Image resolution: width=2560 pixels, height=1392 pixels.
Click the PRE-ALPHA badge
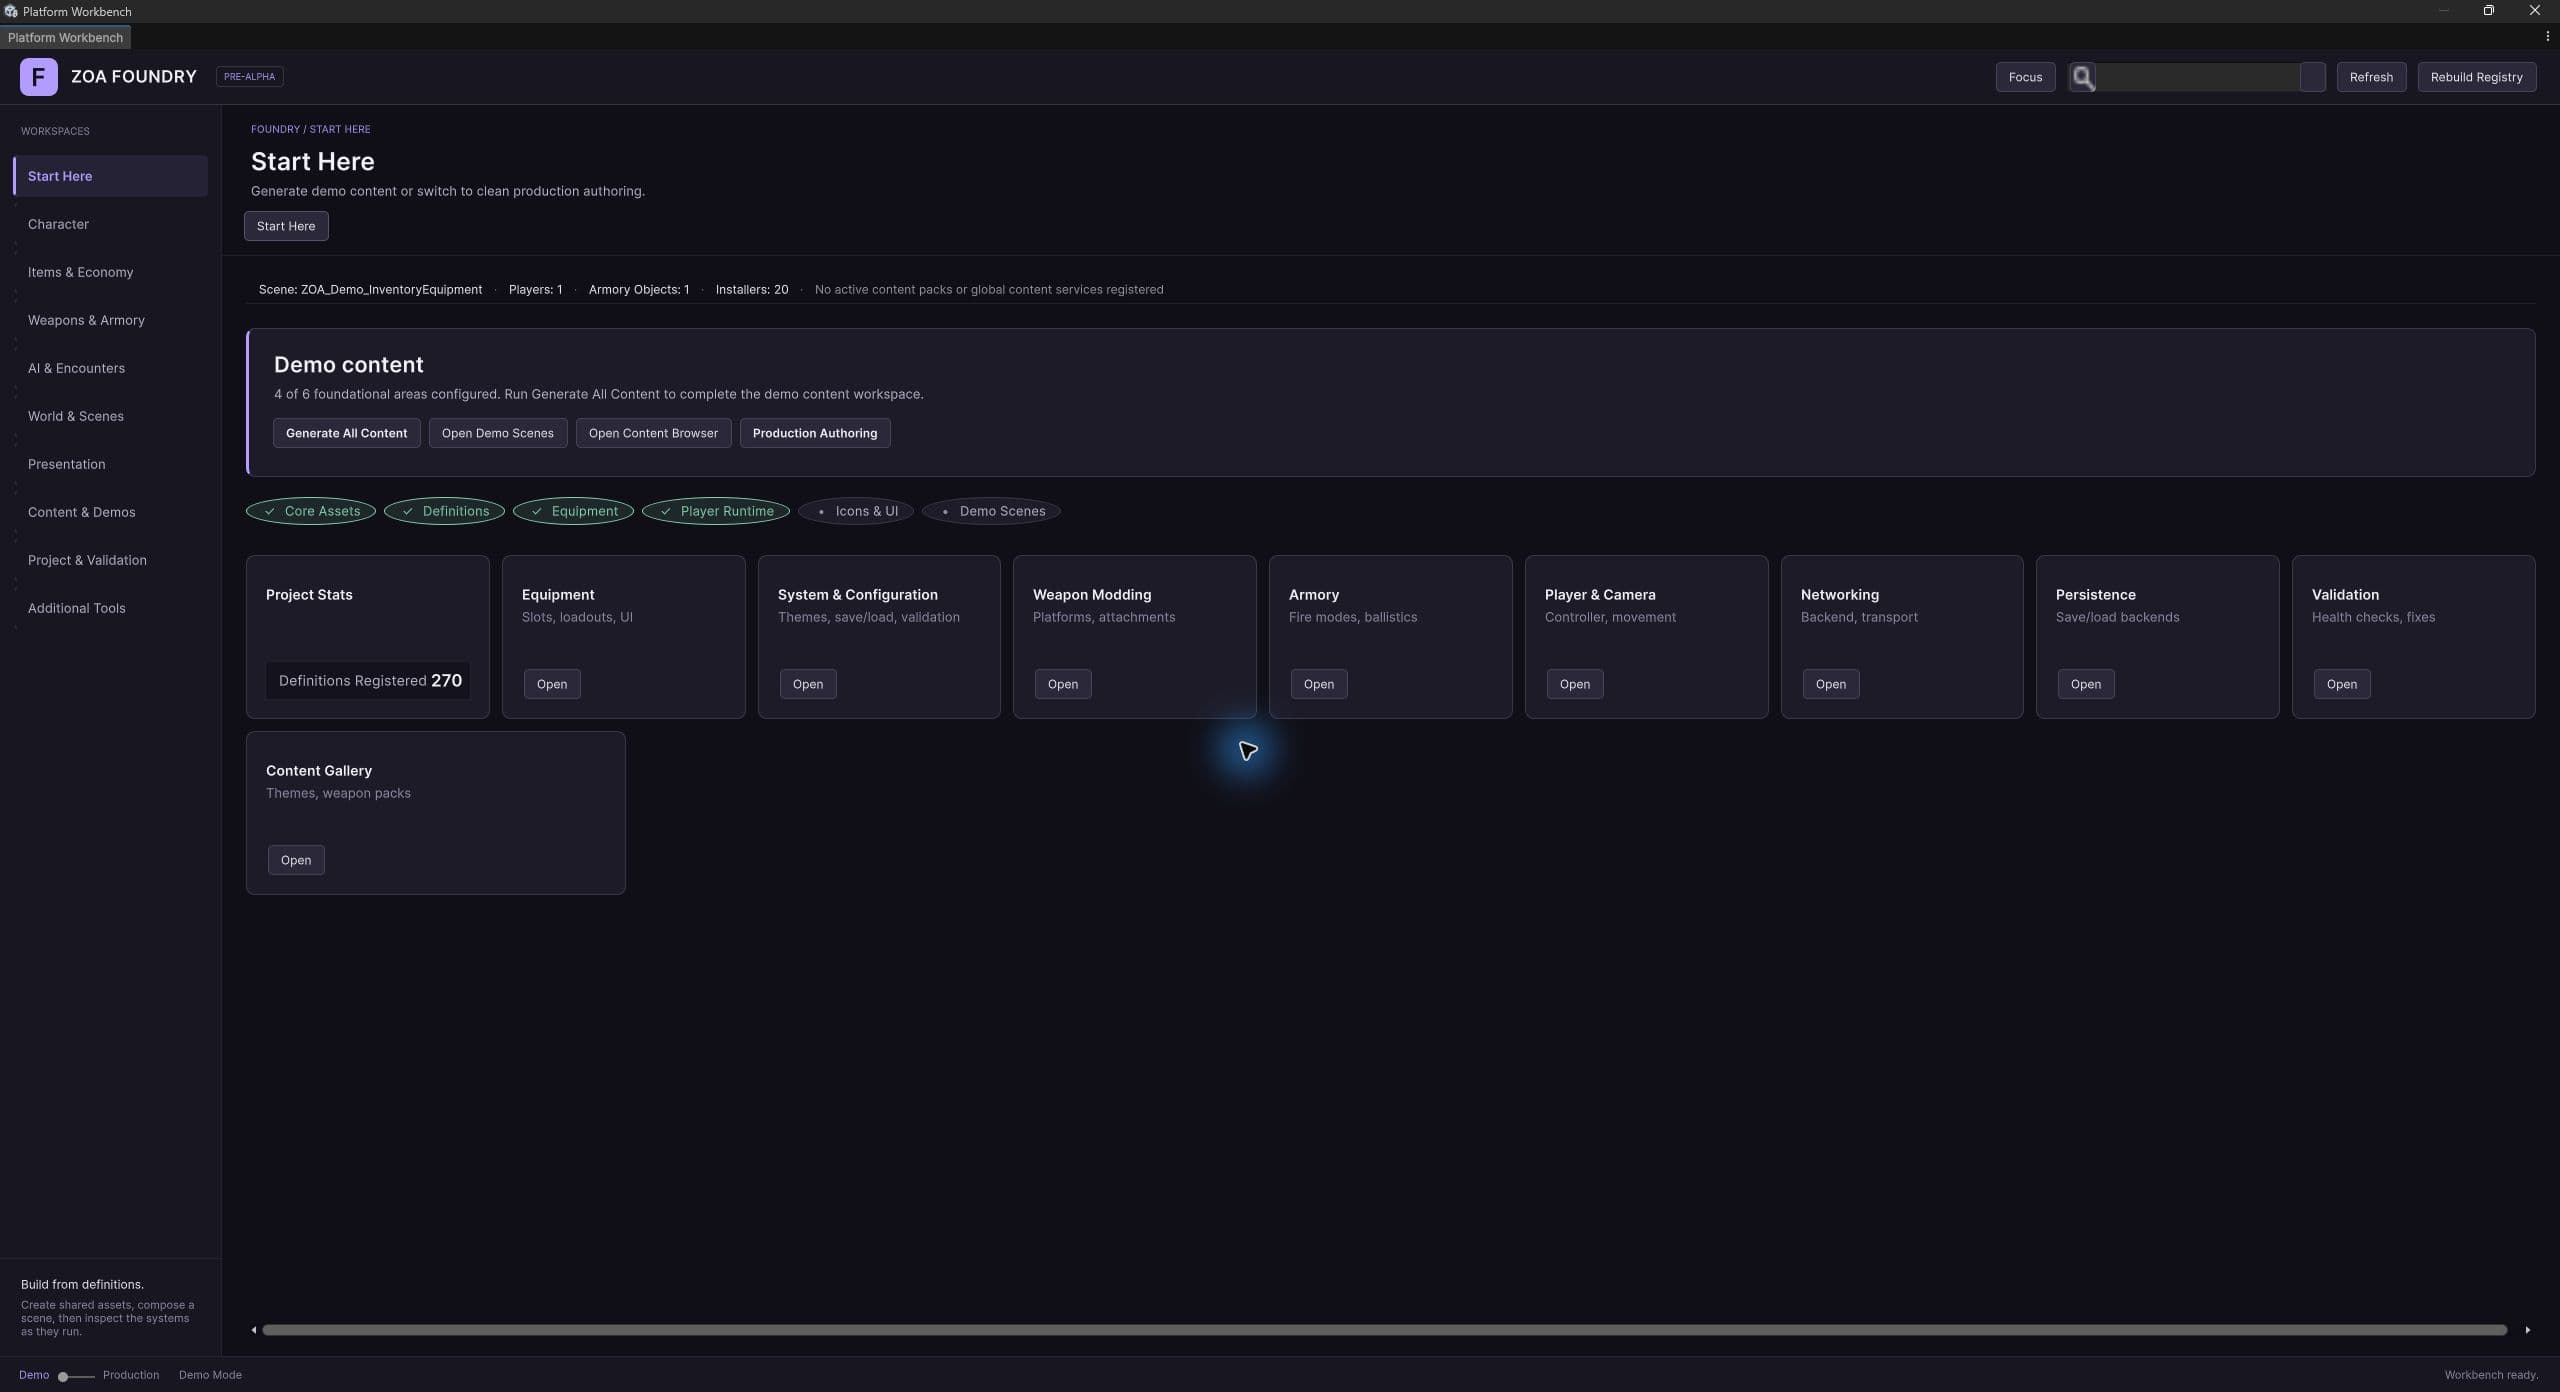tap(250, 77)
